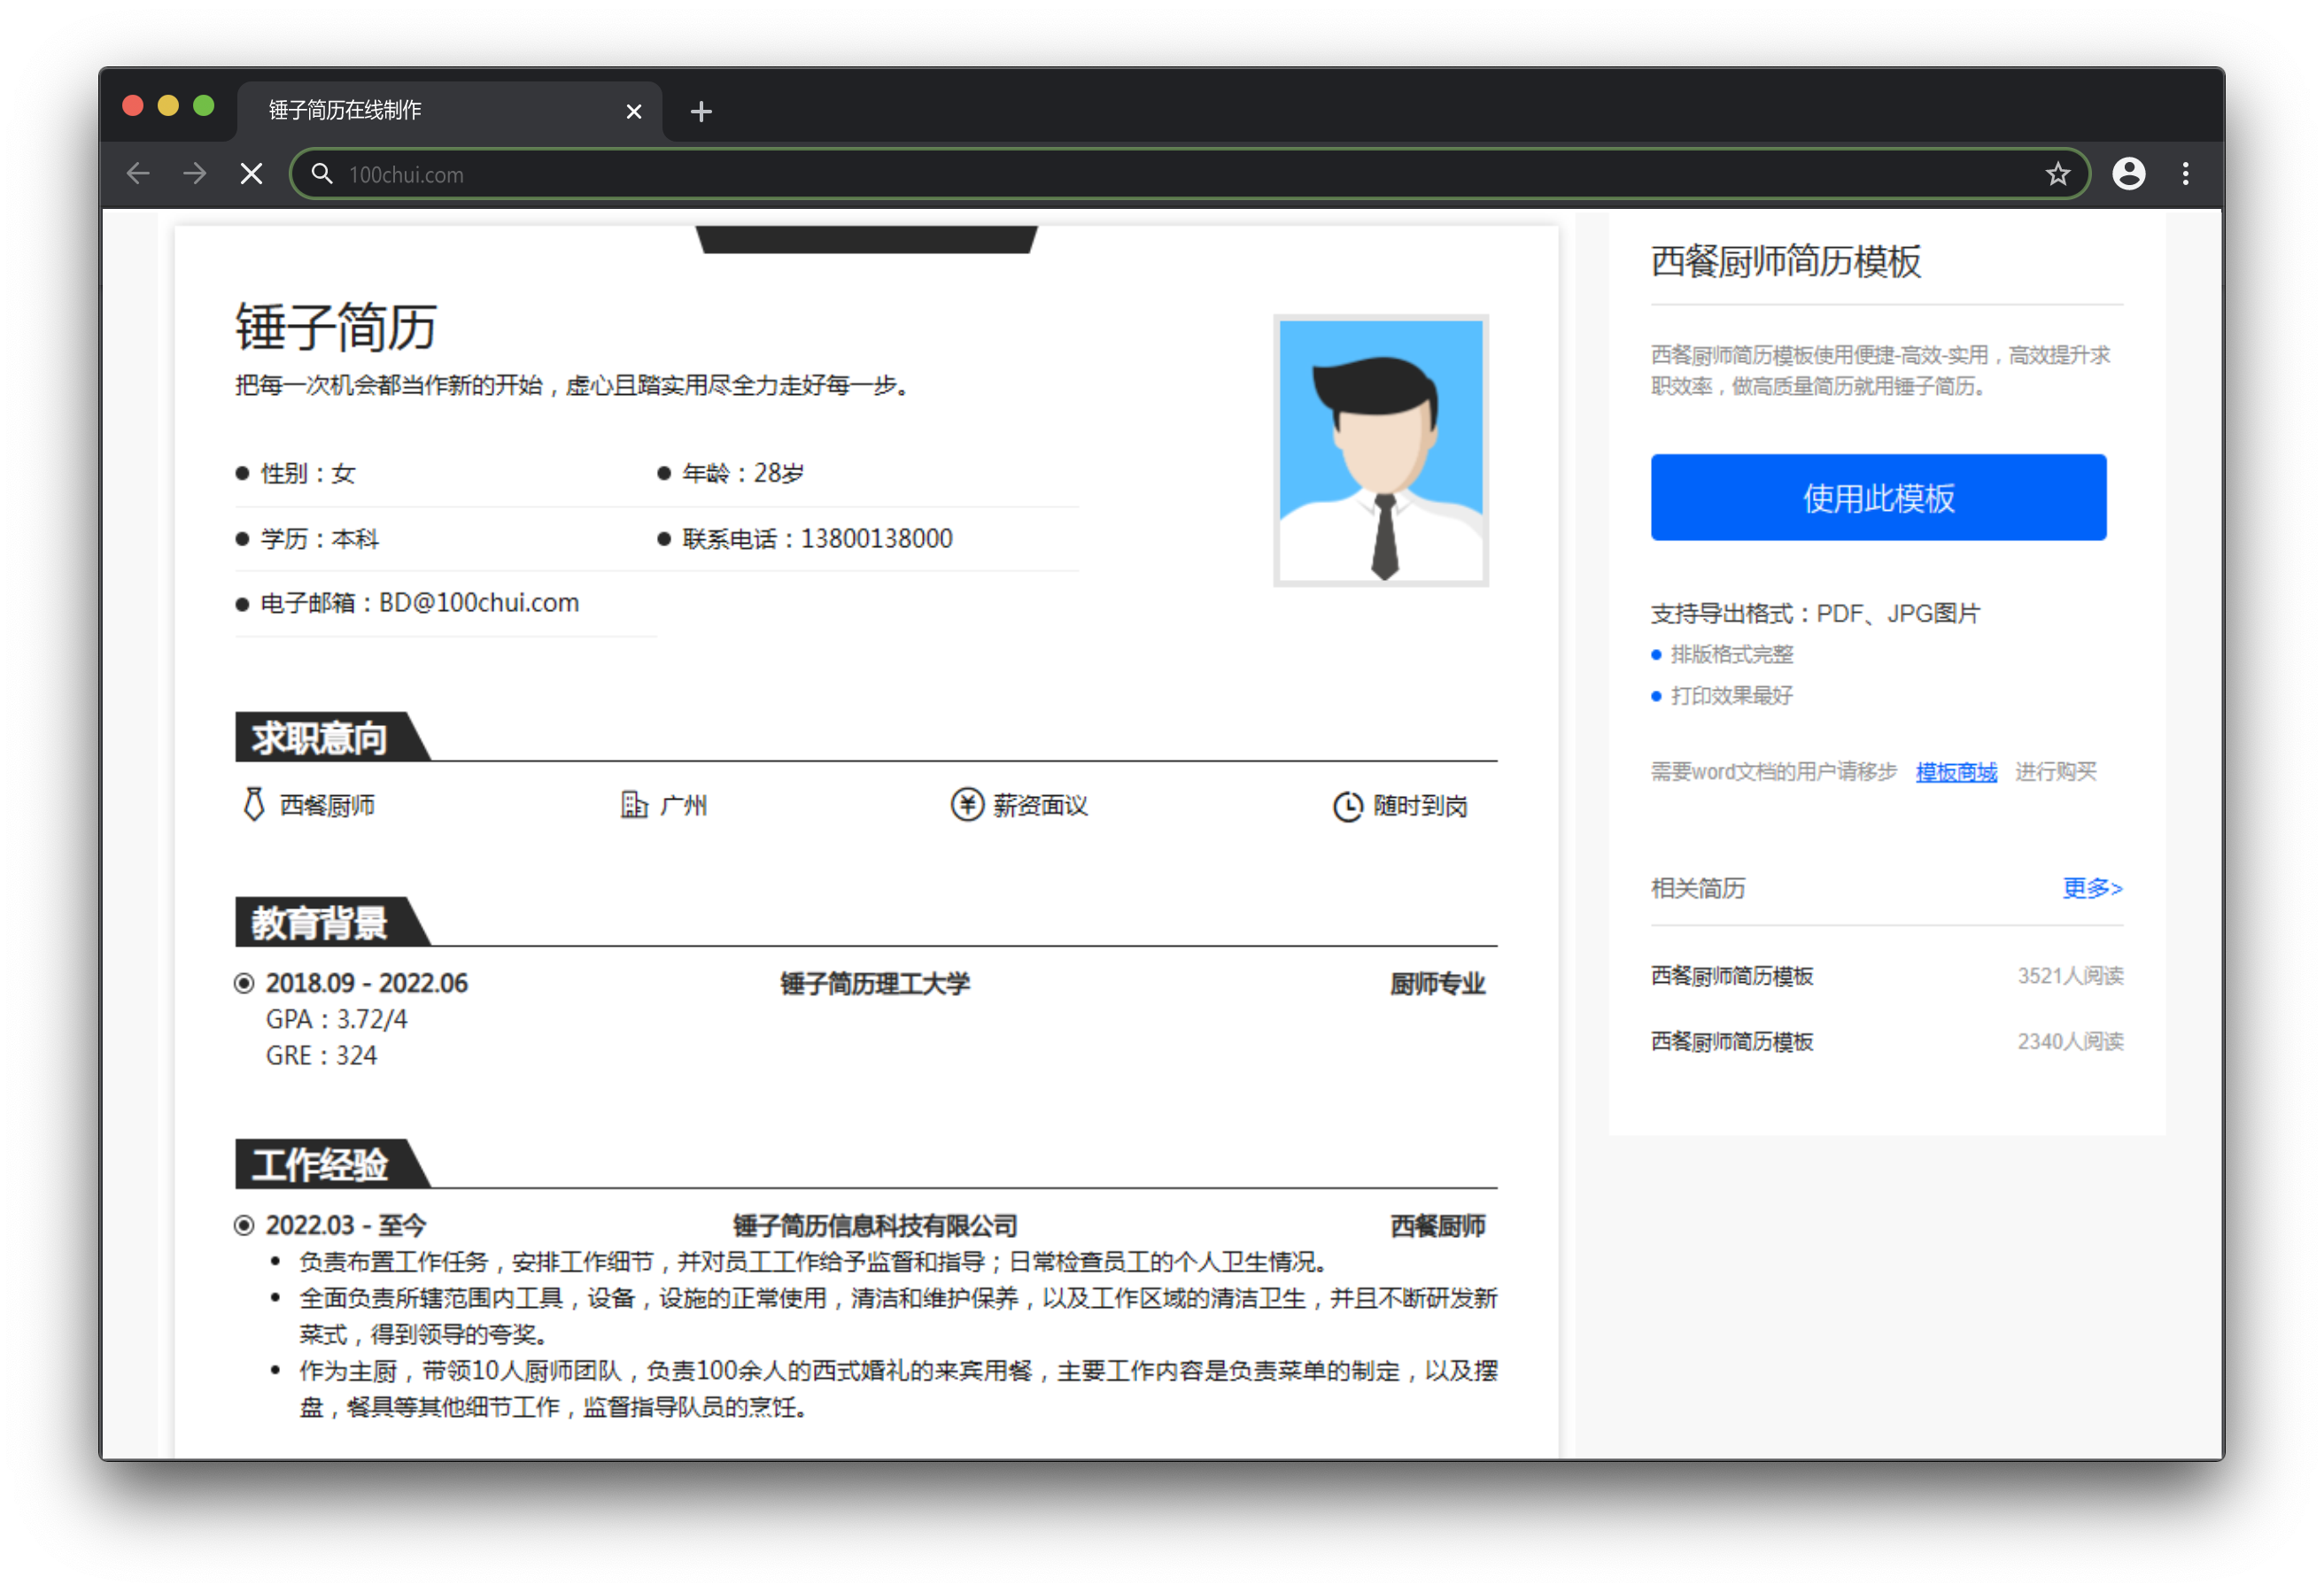Open the browser three-dot menu
The image size is (2324, 1592).
[x=2185, y=174]
